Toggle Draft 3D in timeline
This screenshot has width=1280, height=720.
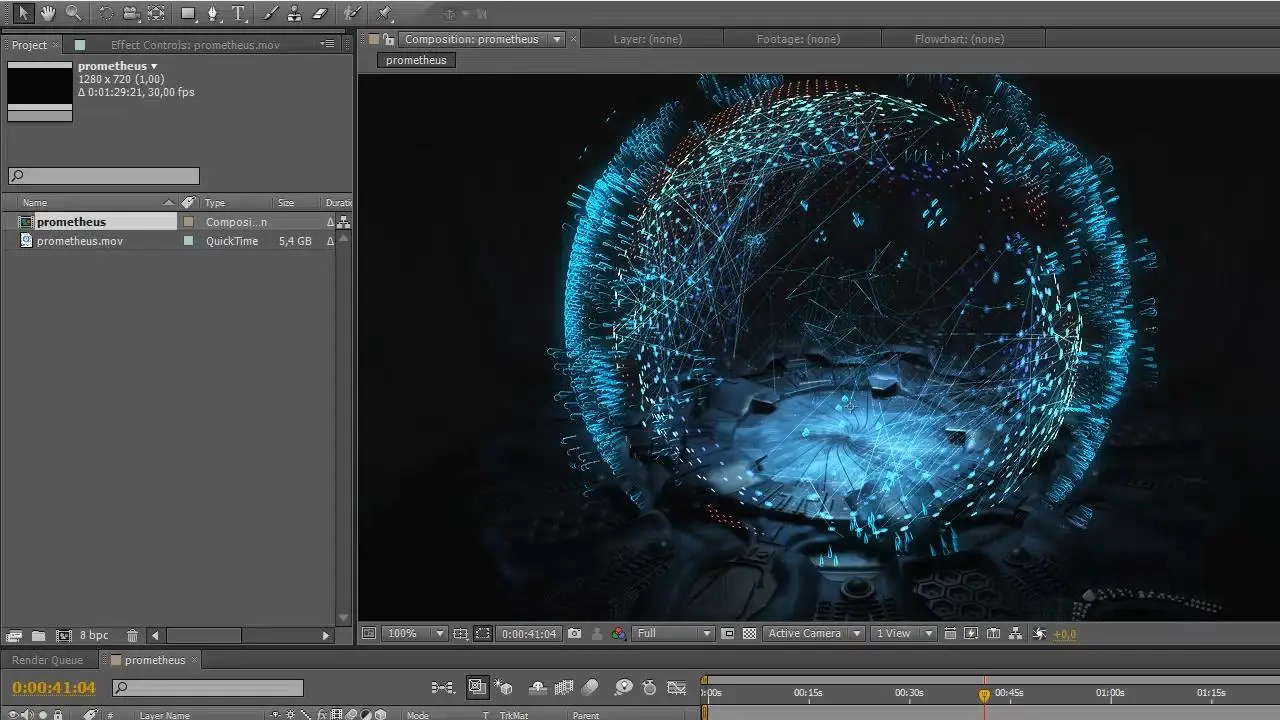(x=503, y=687)
